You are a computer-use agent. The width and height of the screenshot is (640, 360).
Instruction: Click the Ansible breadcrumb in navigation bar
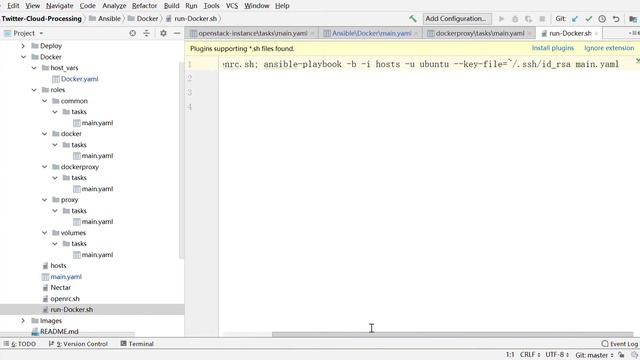tap(105, 19)
